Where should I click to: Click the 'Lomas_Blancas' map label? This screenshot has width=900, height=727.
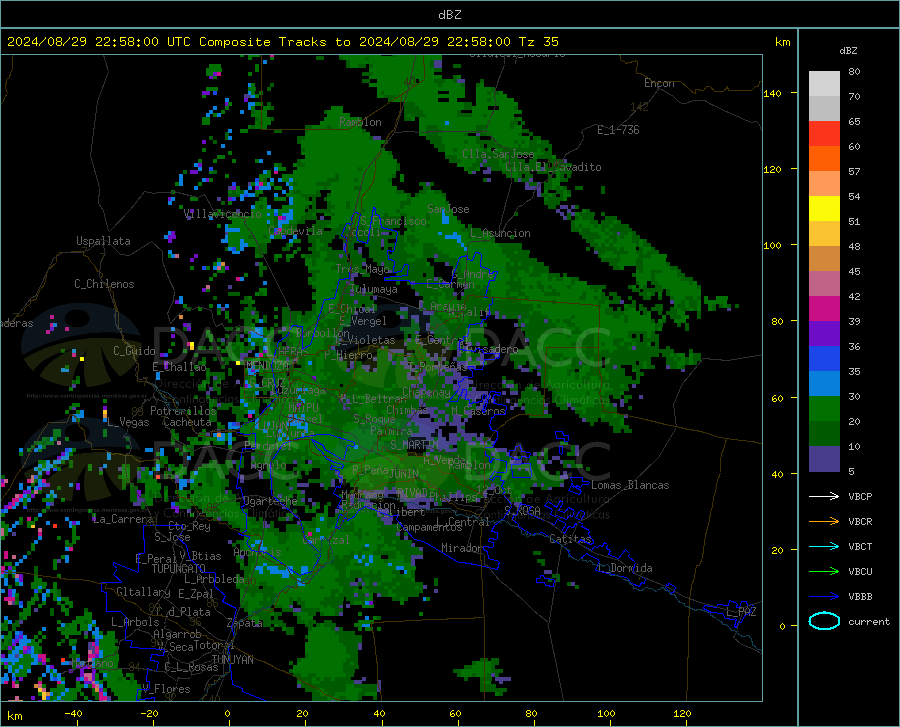(630, 485)
